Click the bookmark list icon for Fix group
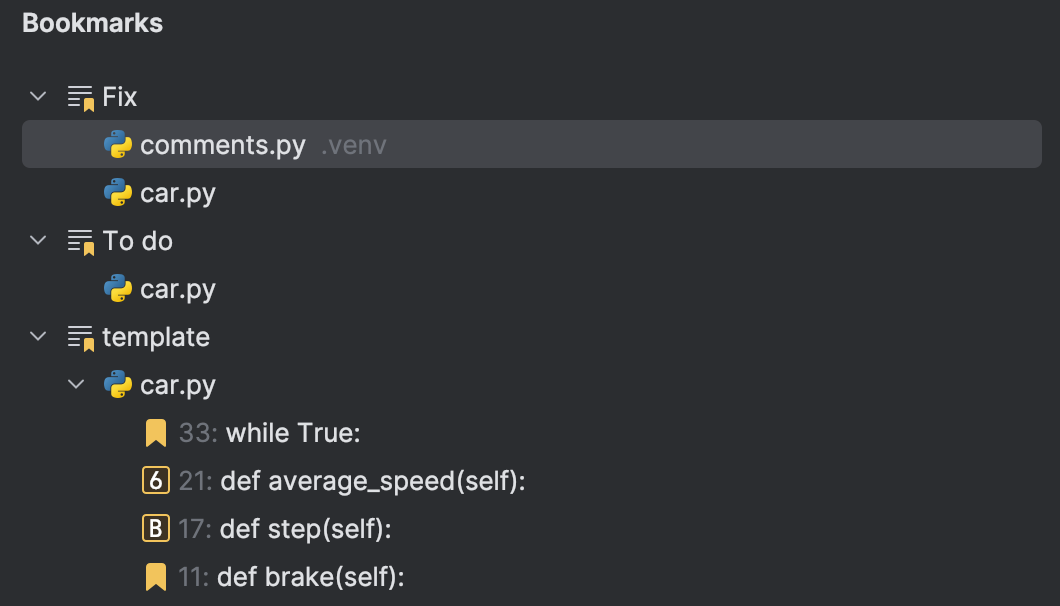Screen dimensions: 1060x606 80,96
